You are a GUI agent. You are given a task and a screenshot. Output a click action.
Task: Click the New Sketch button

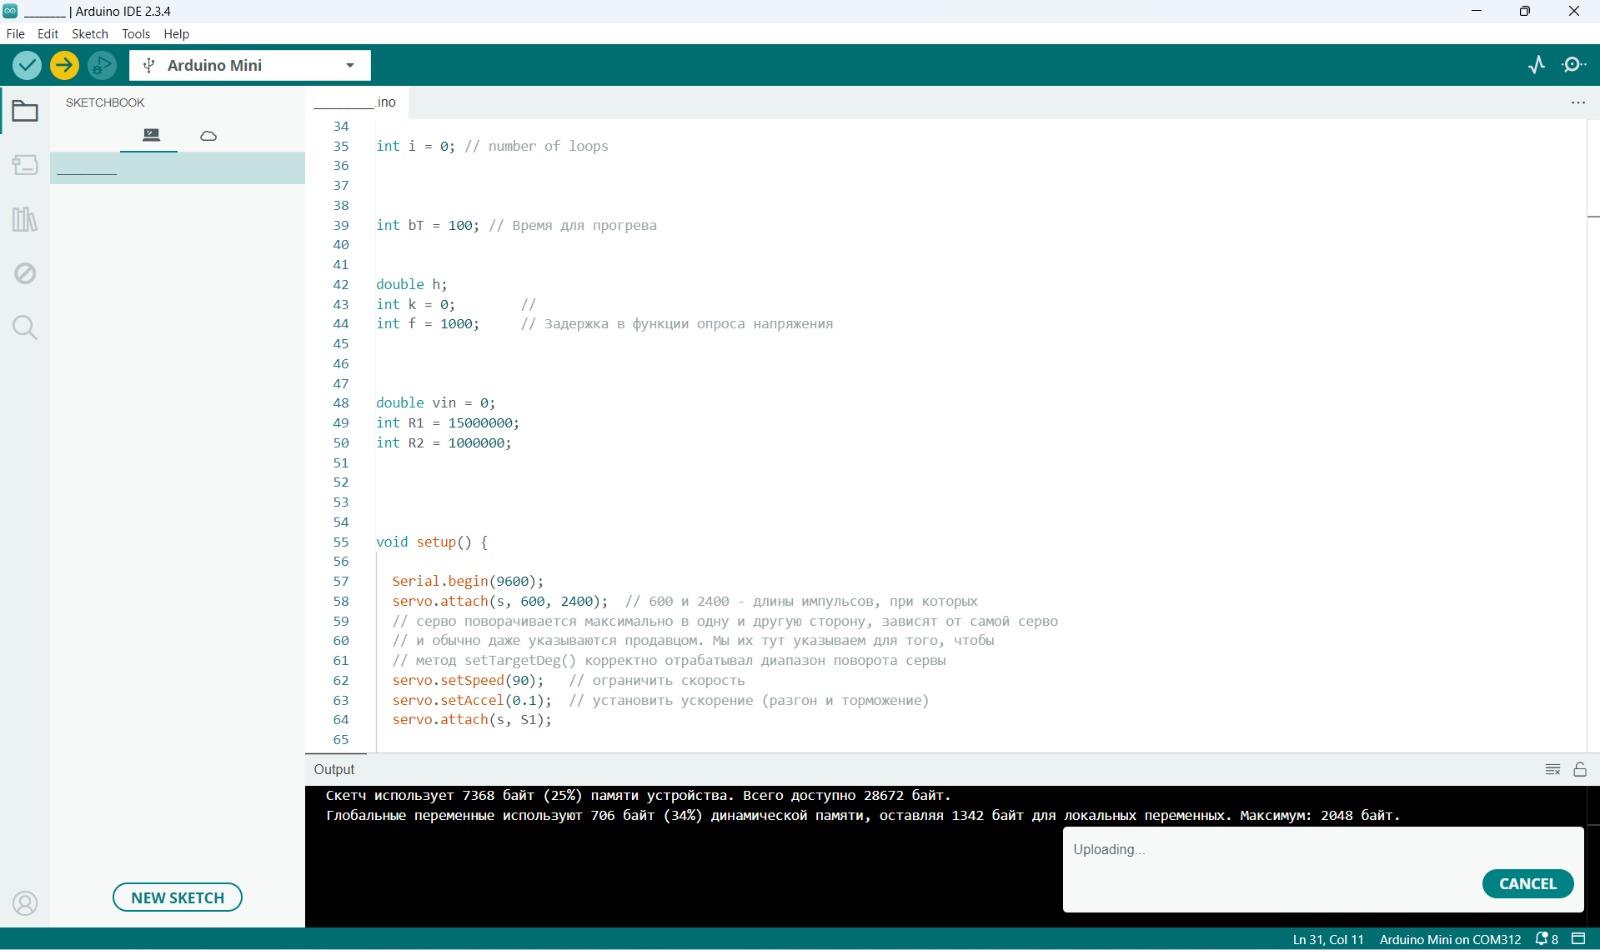(x=177, y=897)
